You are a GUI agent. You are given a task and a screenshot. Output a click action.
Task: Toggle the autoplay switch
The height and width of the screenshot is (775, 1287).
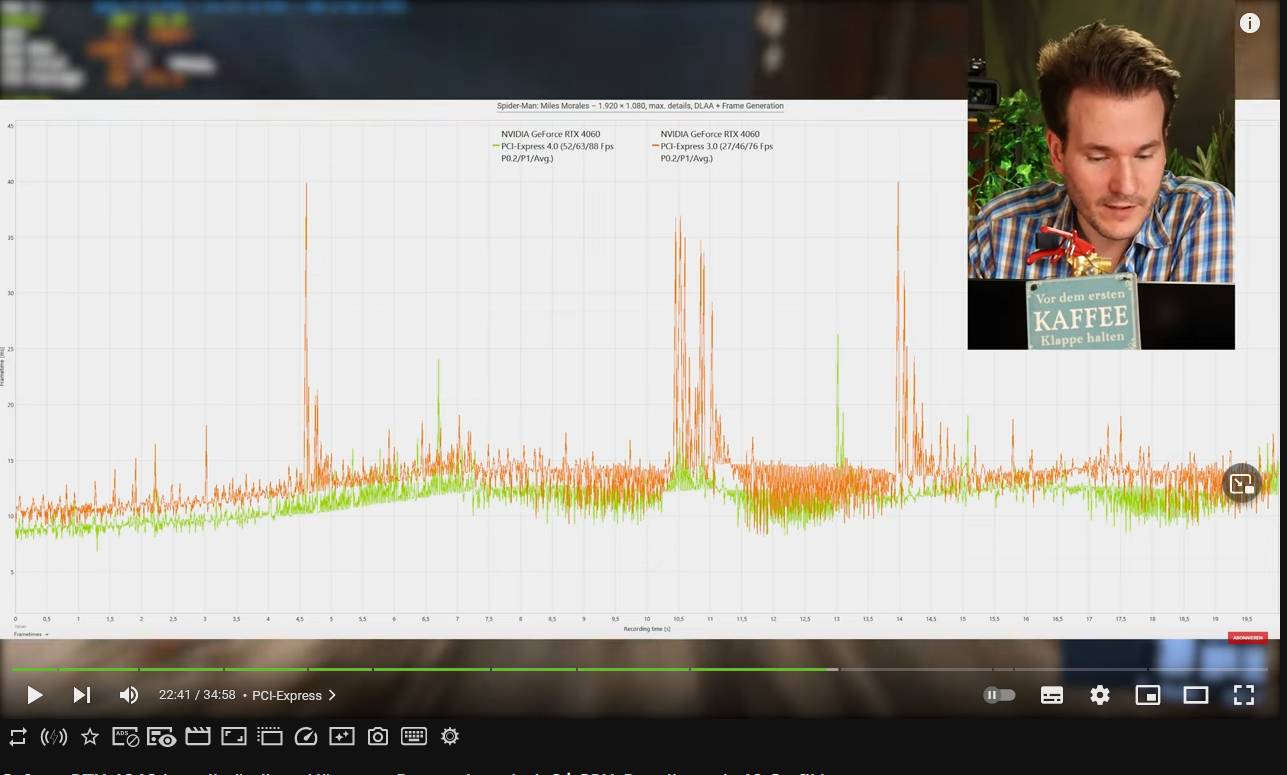pyautogui.click(x=999, y=695)
